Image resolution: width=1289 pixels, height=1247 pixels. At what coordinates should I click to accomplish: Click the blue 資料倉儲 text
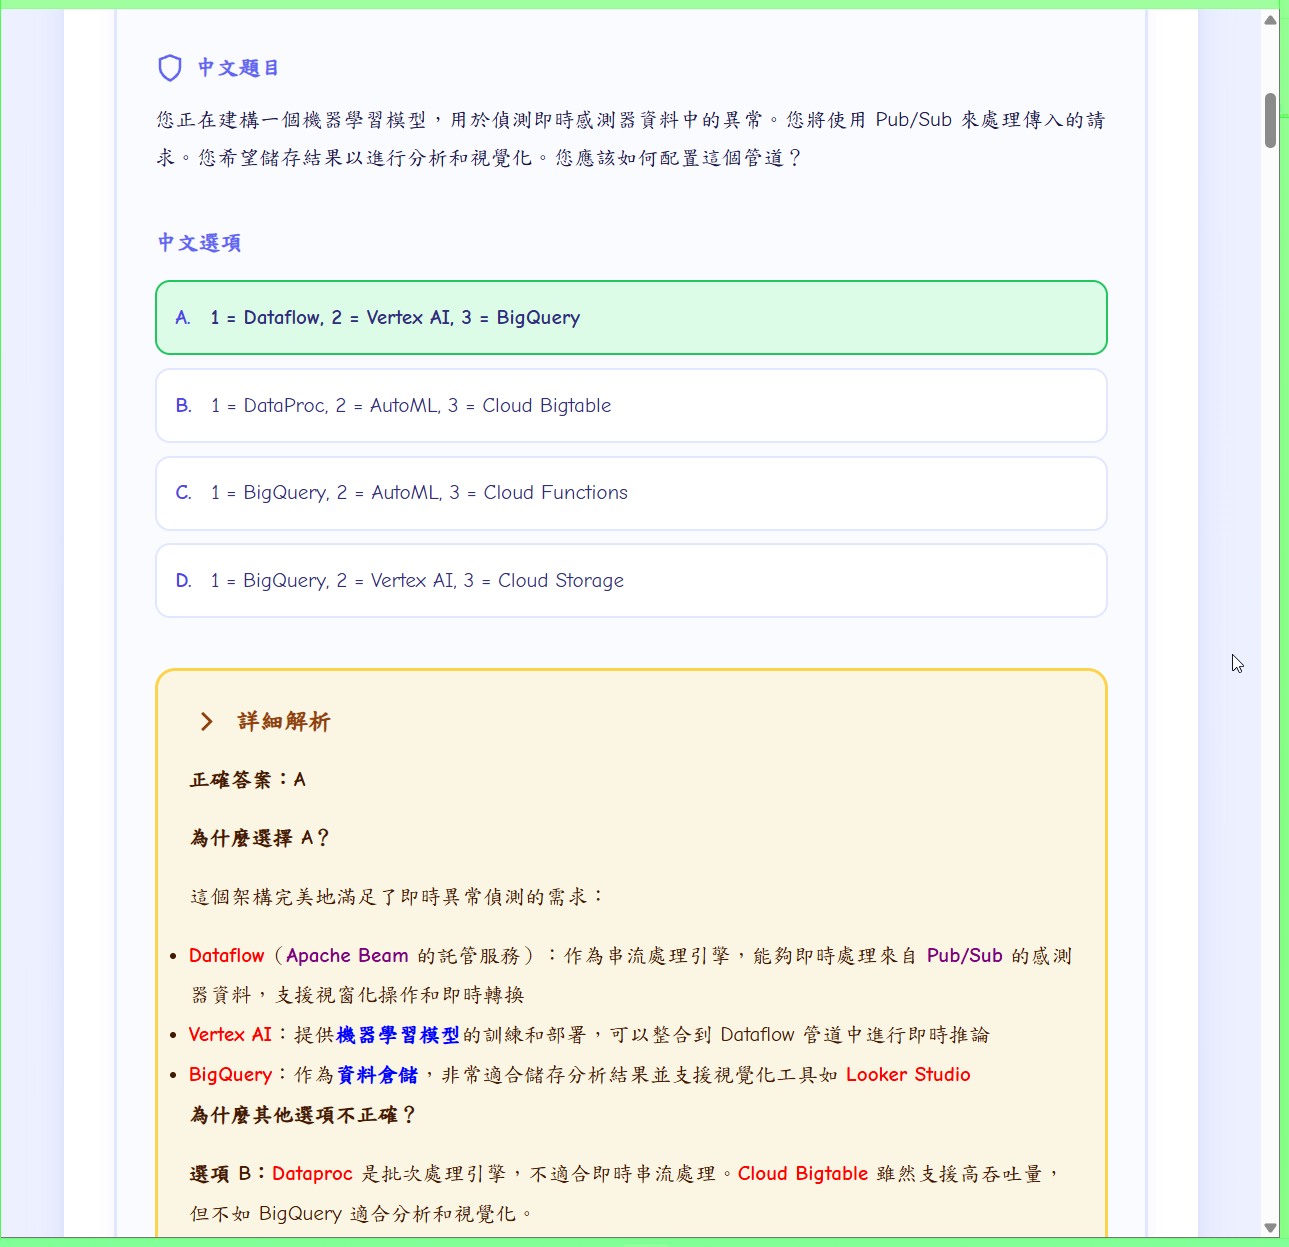377,1075
